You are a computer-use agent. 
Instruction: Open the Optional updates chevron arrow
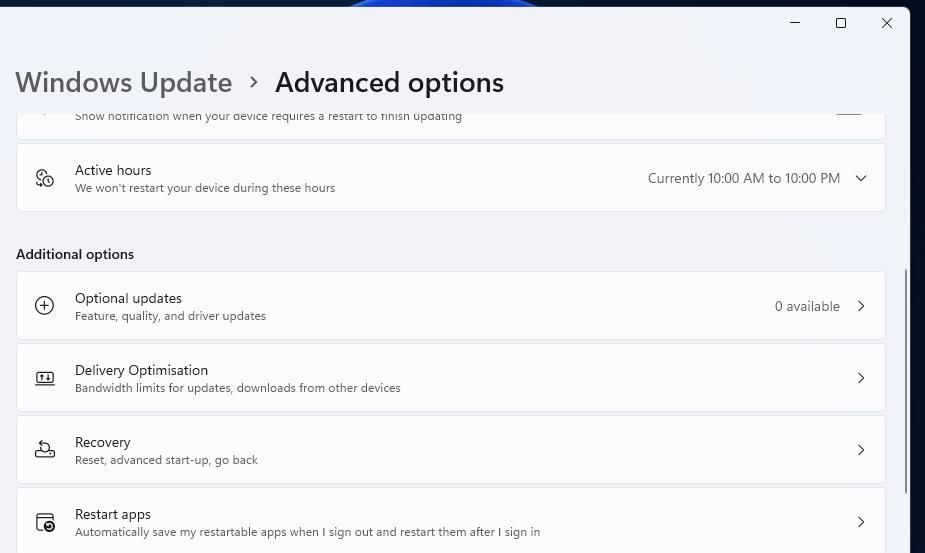861,306
